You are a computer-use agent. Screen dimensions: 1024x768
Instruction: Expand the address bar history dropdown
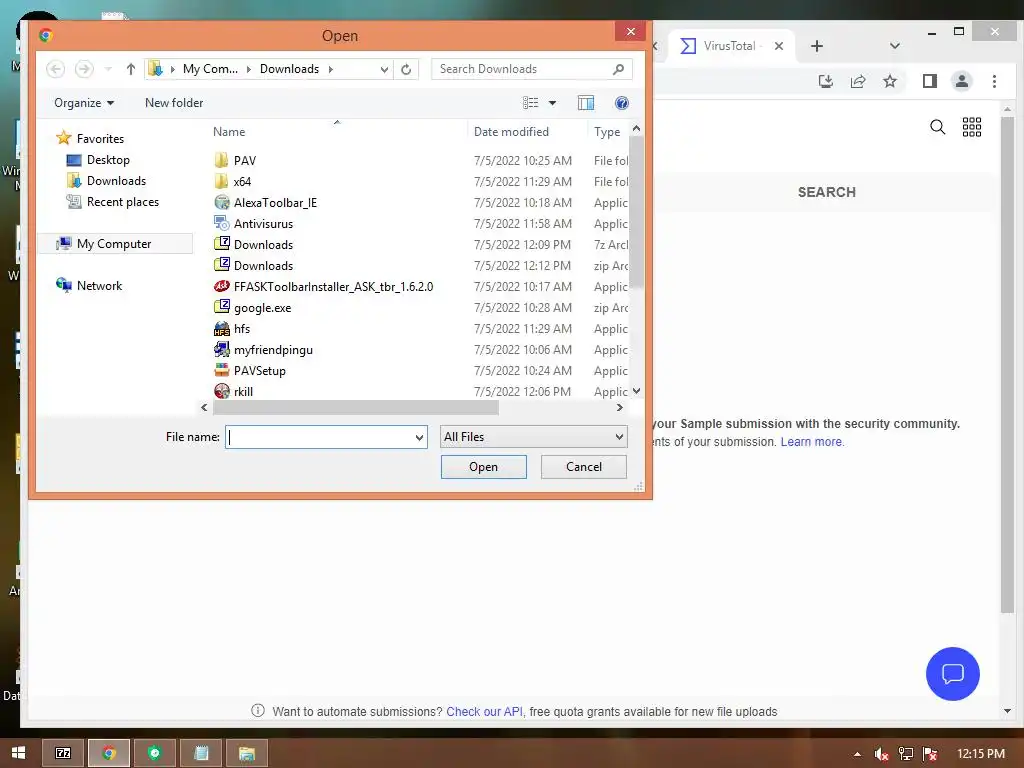coord(384,69)
